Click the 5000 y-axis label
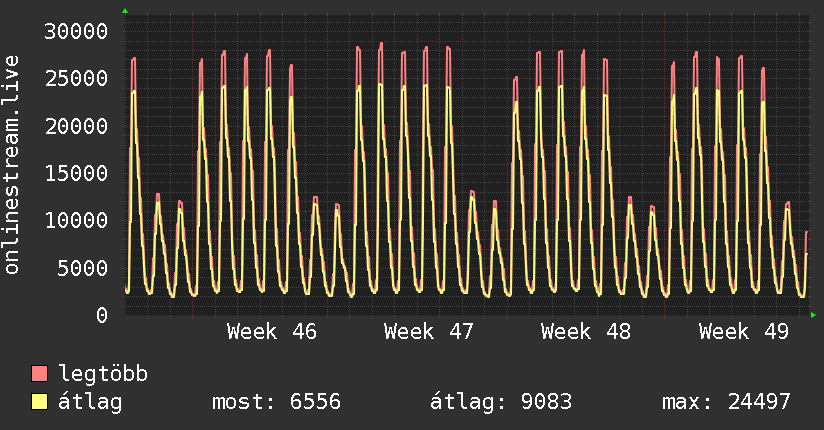 pos(82,268)
